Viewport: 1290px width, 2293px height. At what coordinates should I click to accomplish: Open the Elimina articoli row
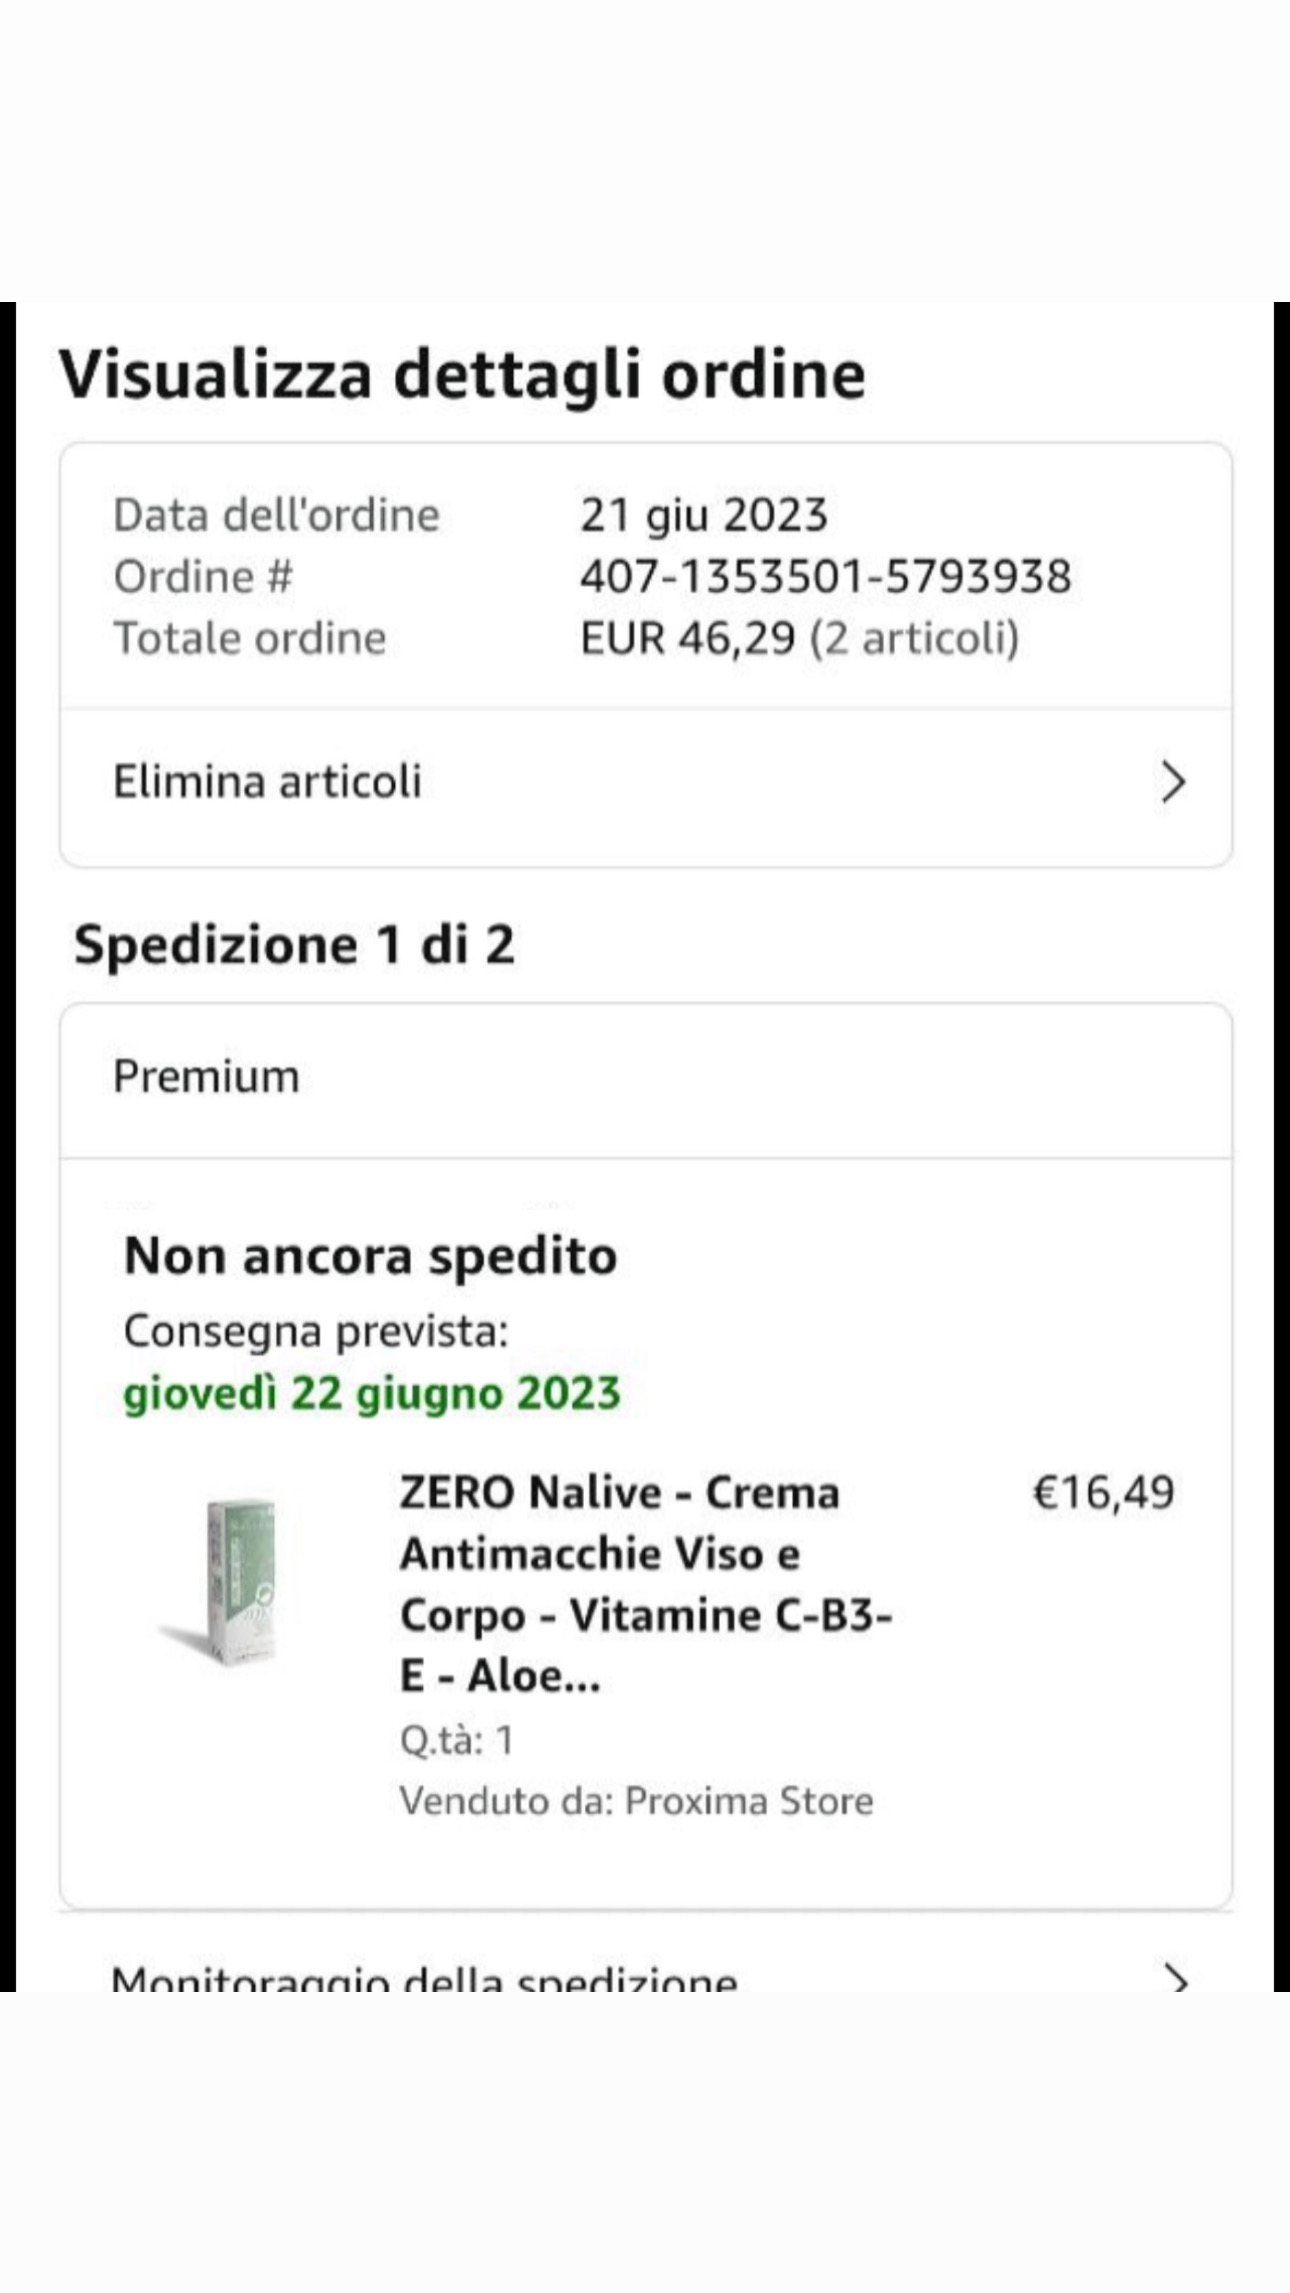coord(267,782)
